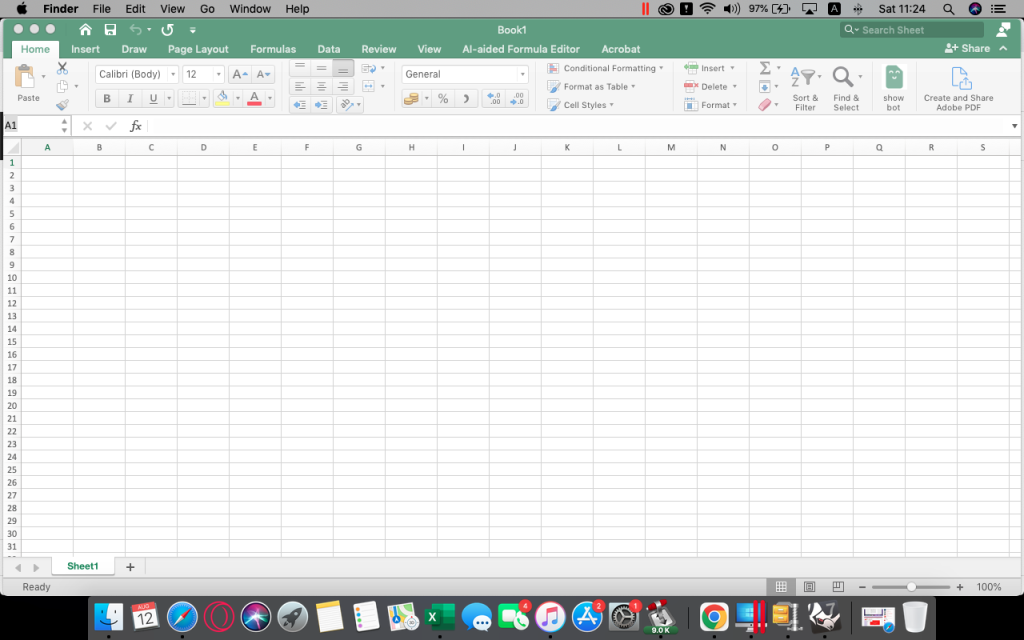Cut selection with the scissors icon
The height and width of the screenshot is (640, 1024).
pos(62,68)
